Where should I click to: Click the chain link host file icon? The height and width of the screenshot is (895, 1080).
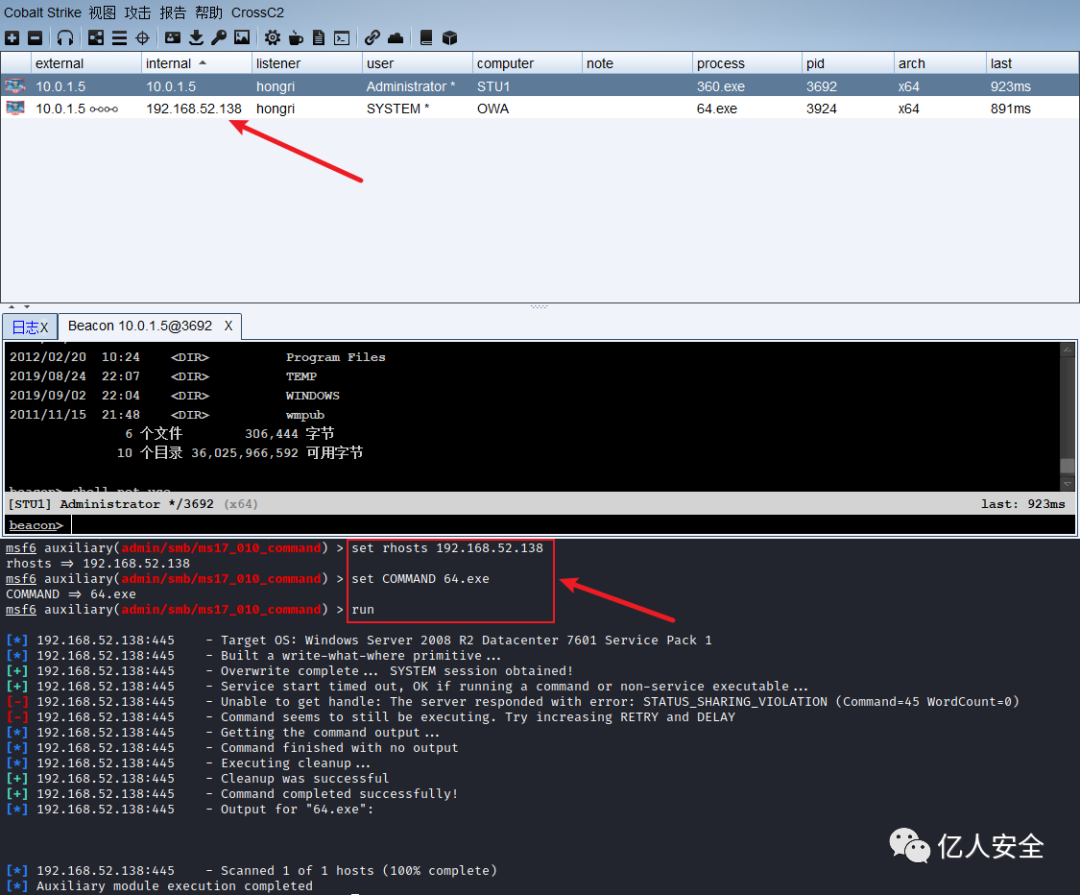click(373, 38)
